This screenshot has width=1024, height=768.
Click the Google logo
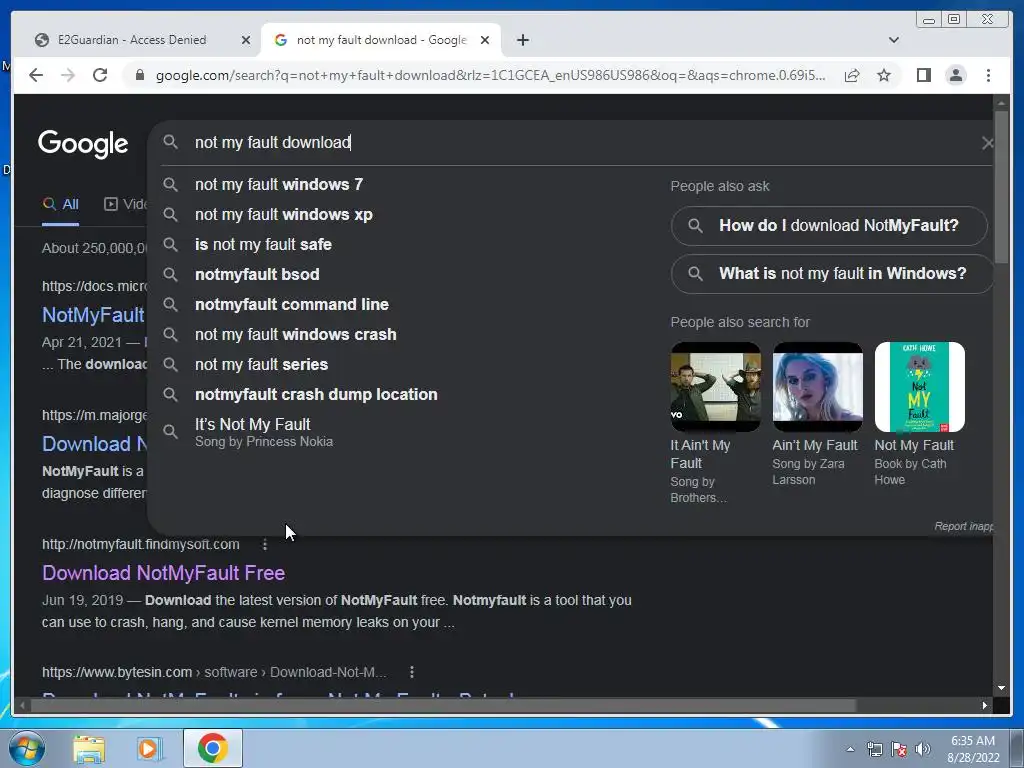pyautogui.click(x=83, y=144)
